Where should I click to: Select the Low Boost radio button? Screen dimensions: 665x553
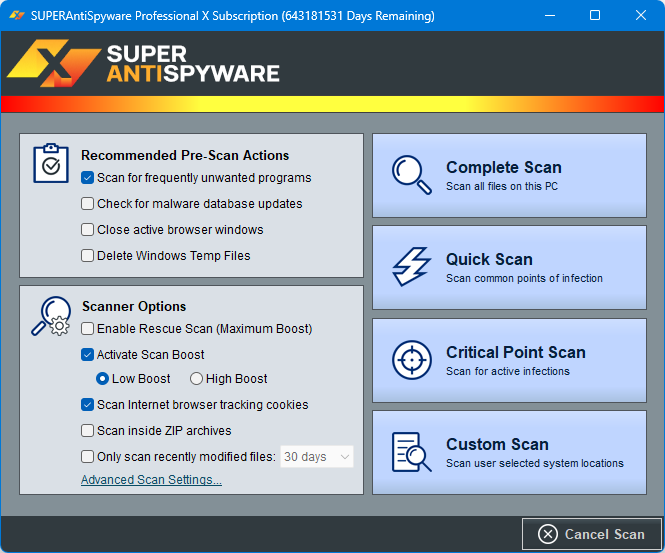coord(103,379)
